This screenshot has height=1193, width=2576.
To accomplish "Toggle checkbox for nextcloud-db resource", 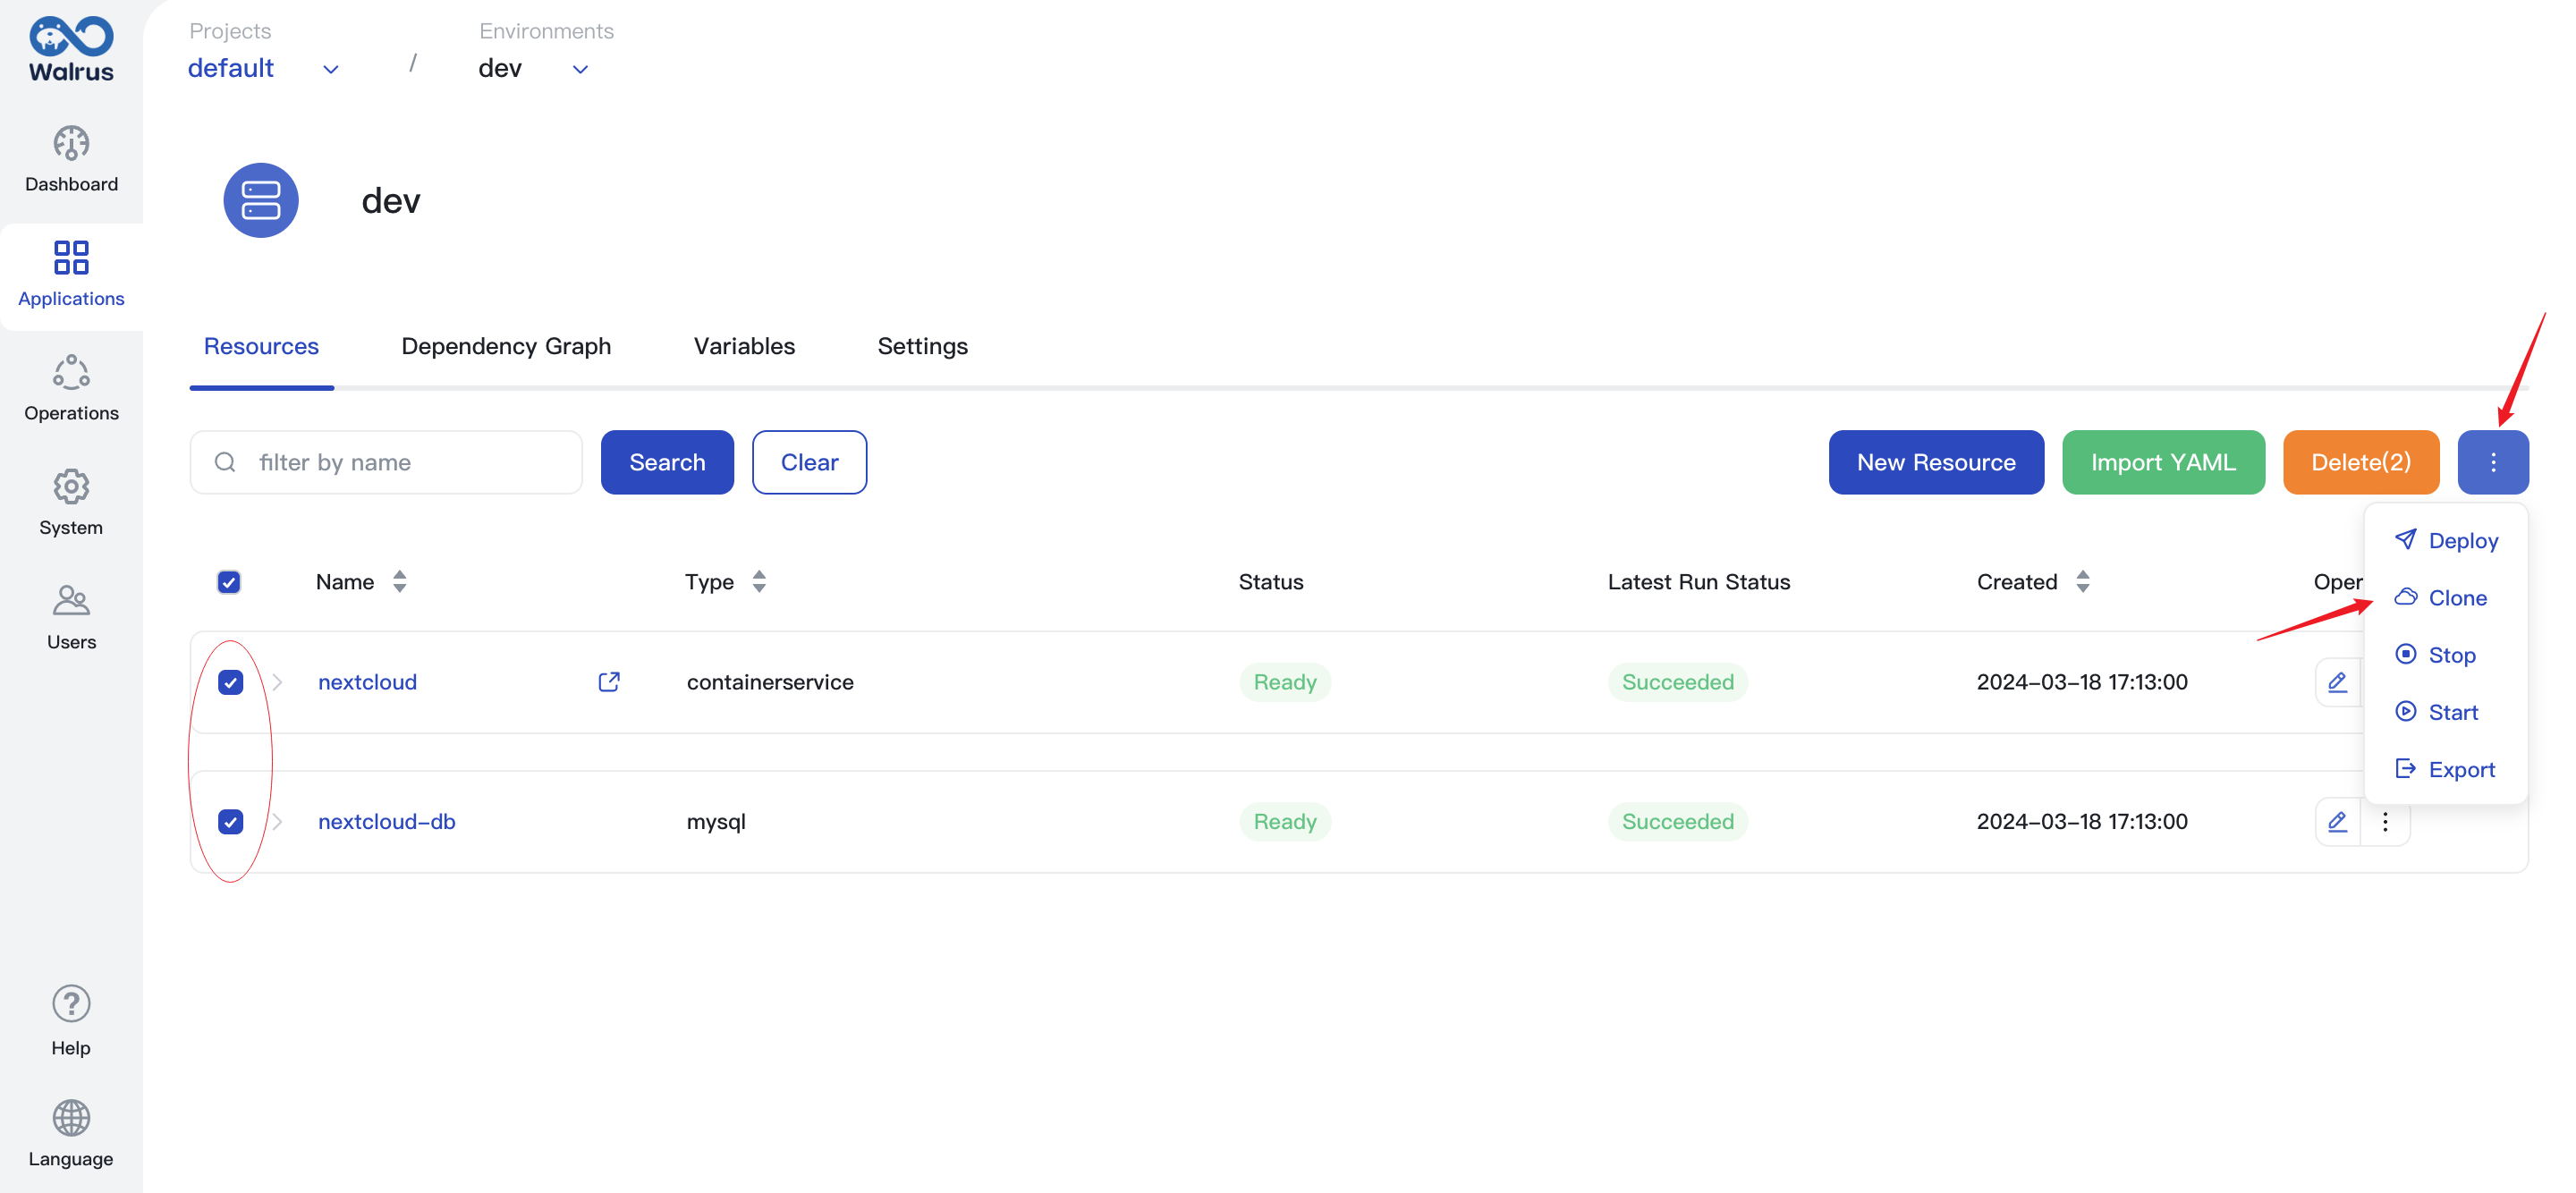I will coord(232,822).
